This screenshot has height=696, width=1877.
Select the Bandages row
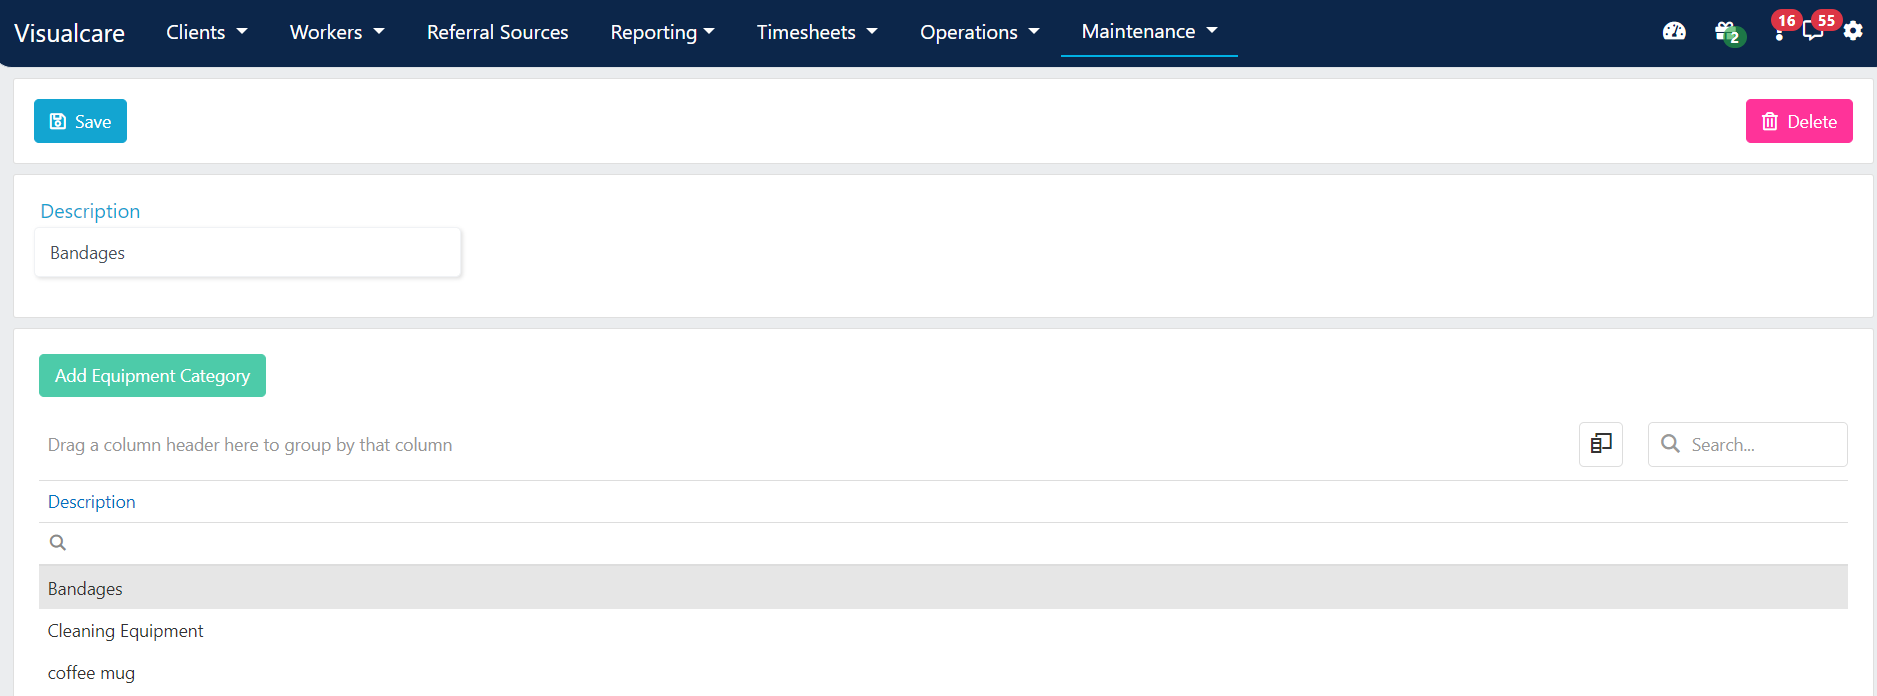[x=943, y=588]
